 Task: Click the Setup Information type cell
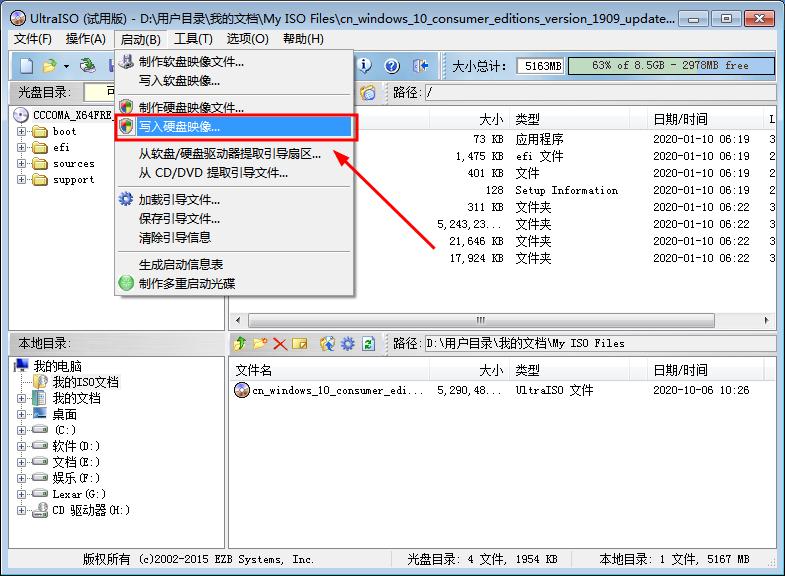click(566, 190)
